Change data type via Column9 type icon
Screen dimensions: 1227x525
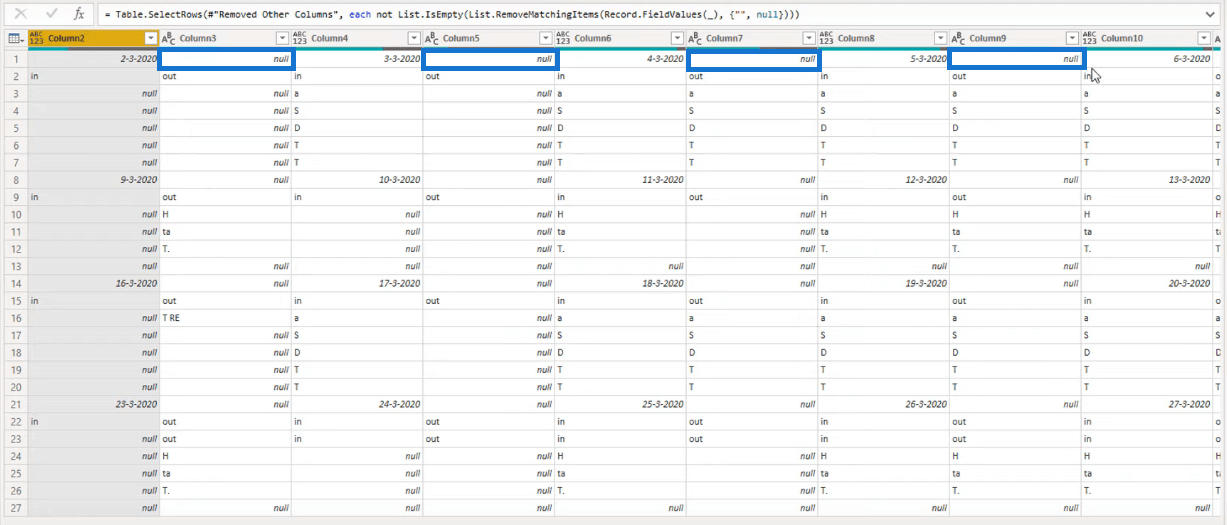pos(958,38)
